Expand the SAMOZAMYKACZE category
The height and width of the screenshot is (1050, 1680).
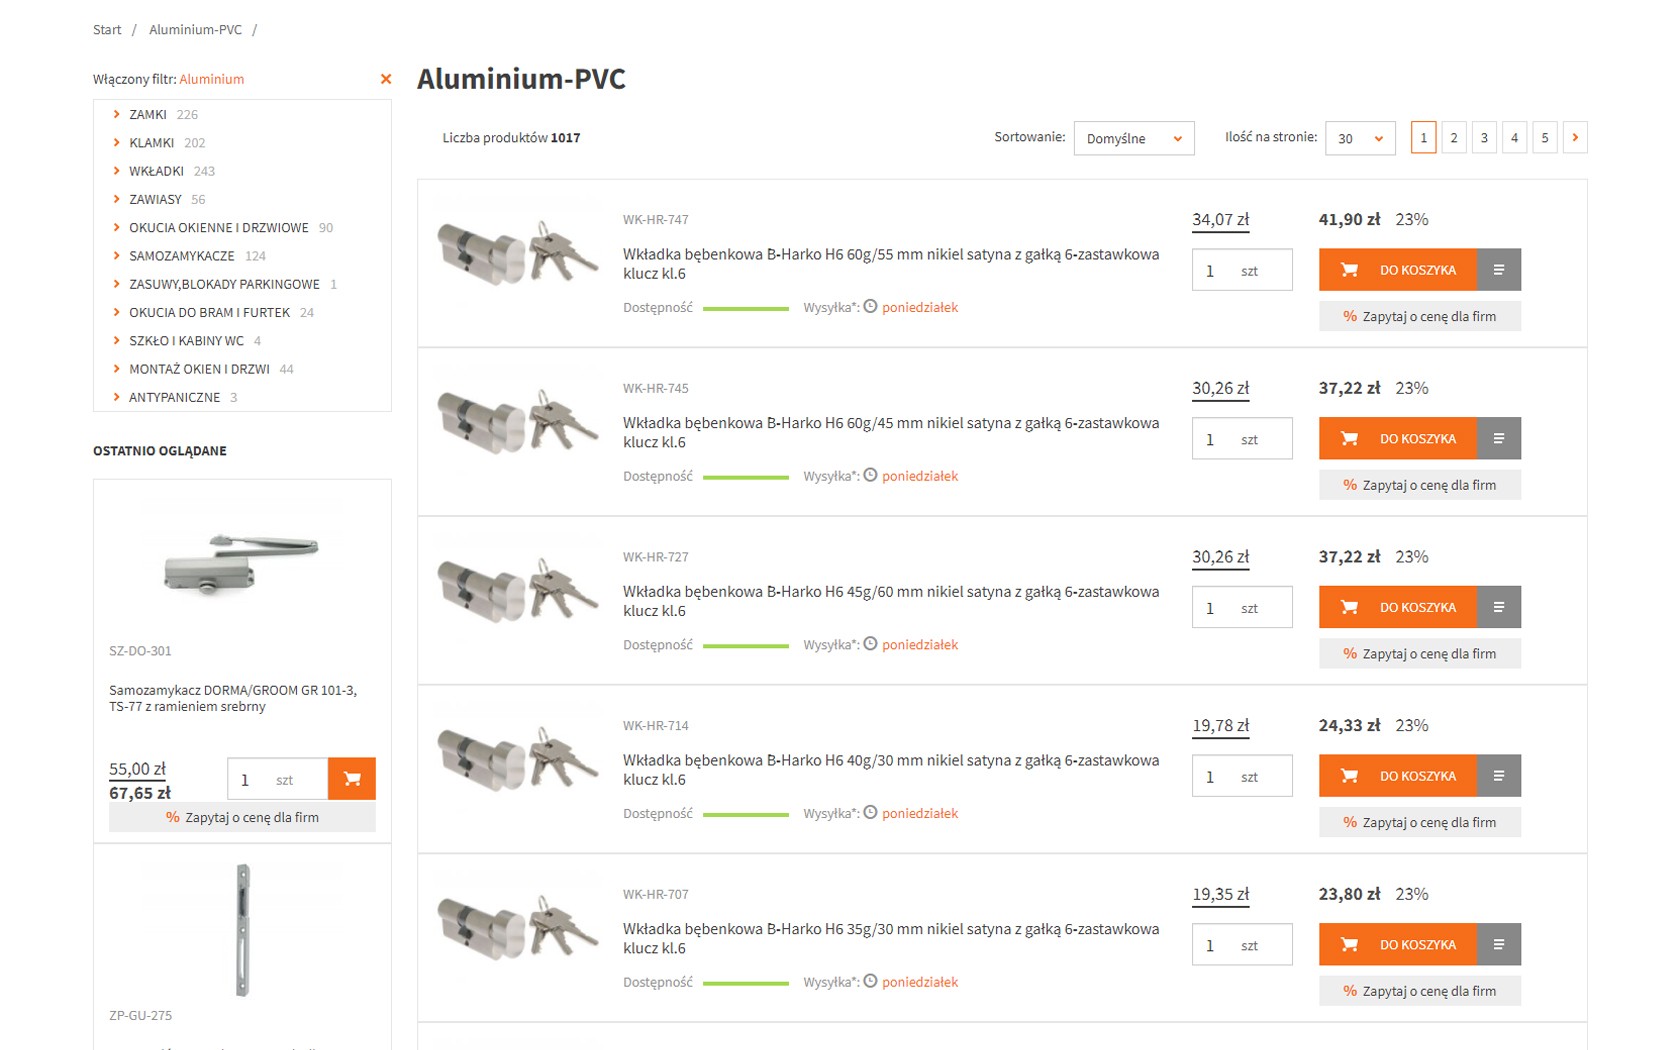[x=117, y=256]
